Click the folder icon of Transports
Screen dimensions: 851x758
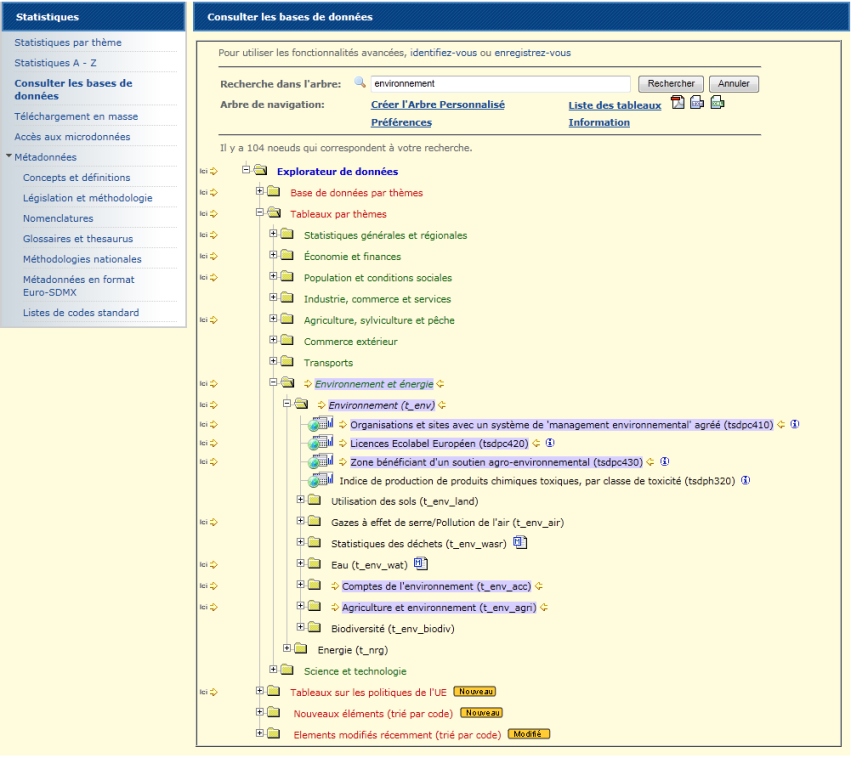click(287, 361)
